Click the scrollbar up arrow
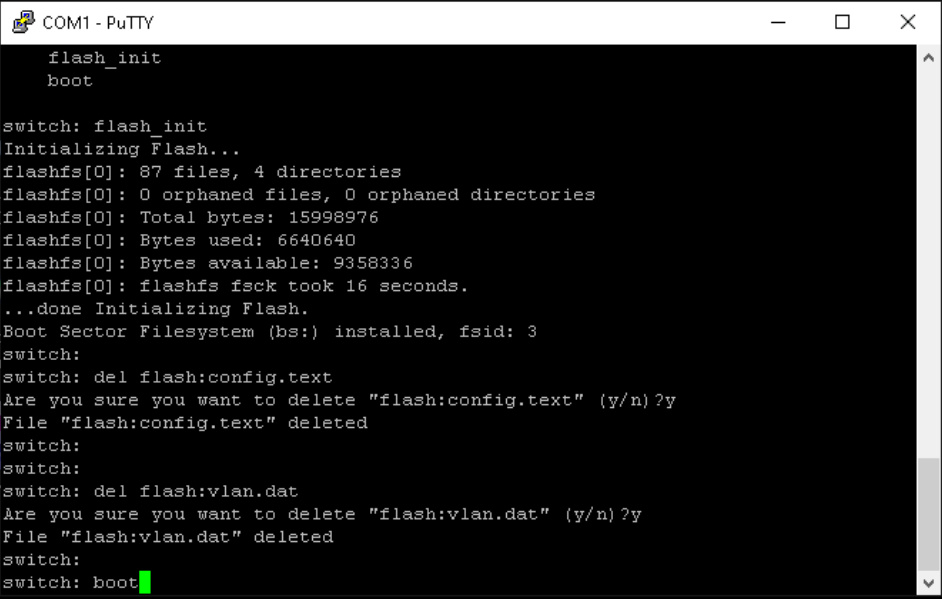Viewport: 942px width, 599px height. coord(929,59)
